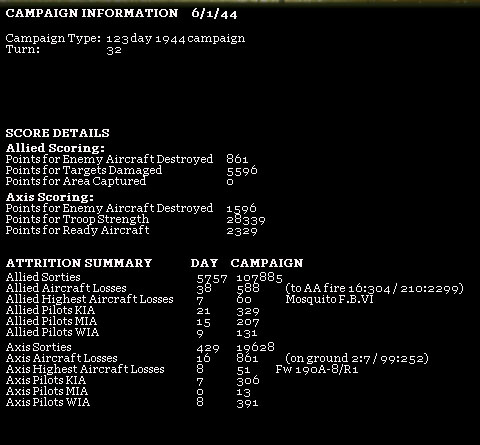Click the Turn label
Screen dimensions: 480x445
(23, 50)
